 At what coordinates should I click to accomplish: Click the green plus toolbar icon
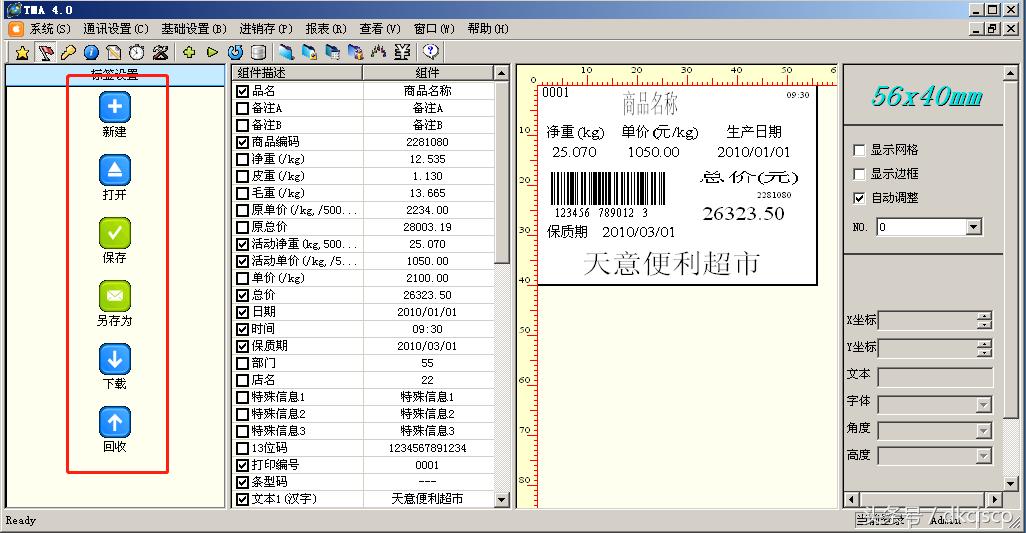189,52
